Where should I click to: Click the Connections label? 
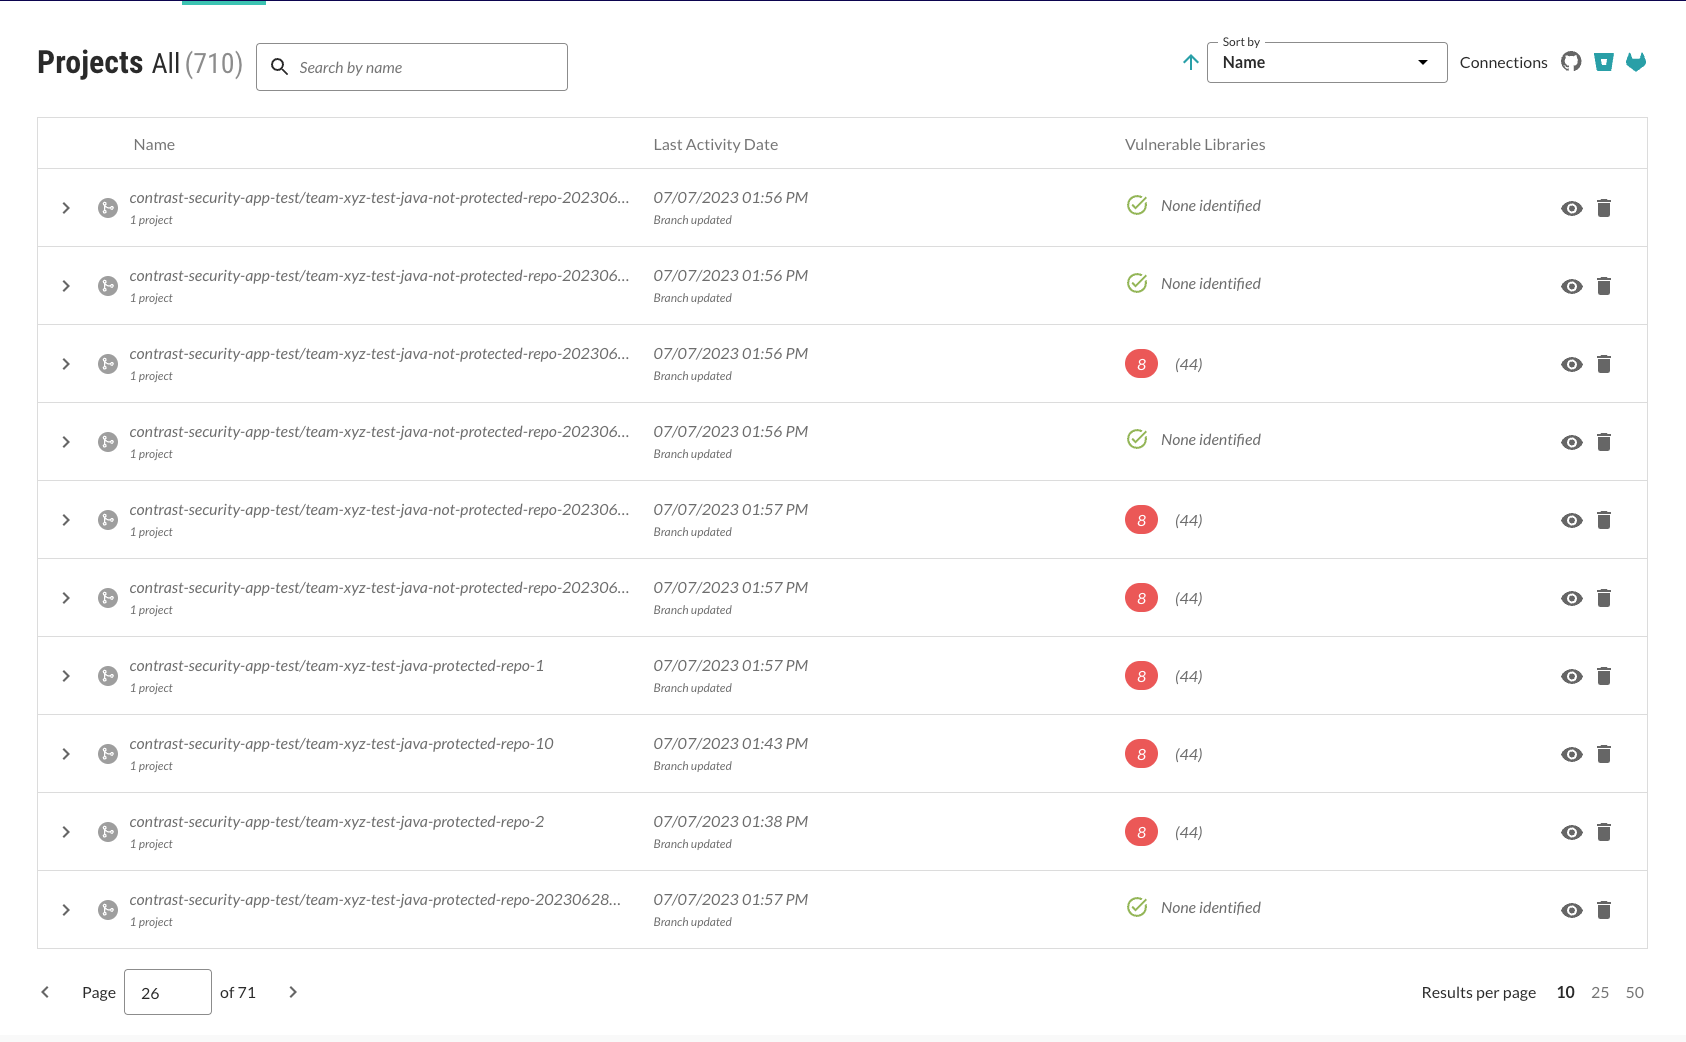point(1503,62)
